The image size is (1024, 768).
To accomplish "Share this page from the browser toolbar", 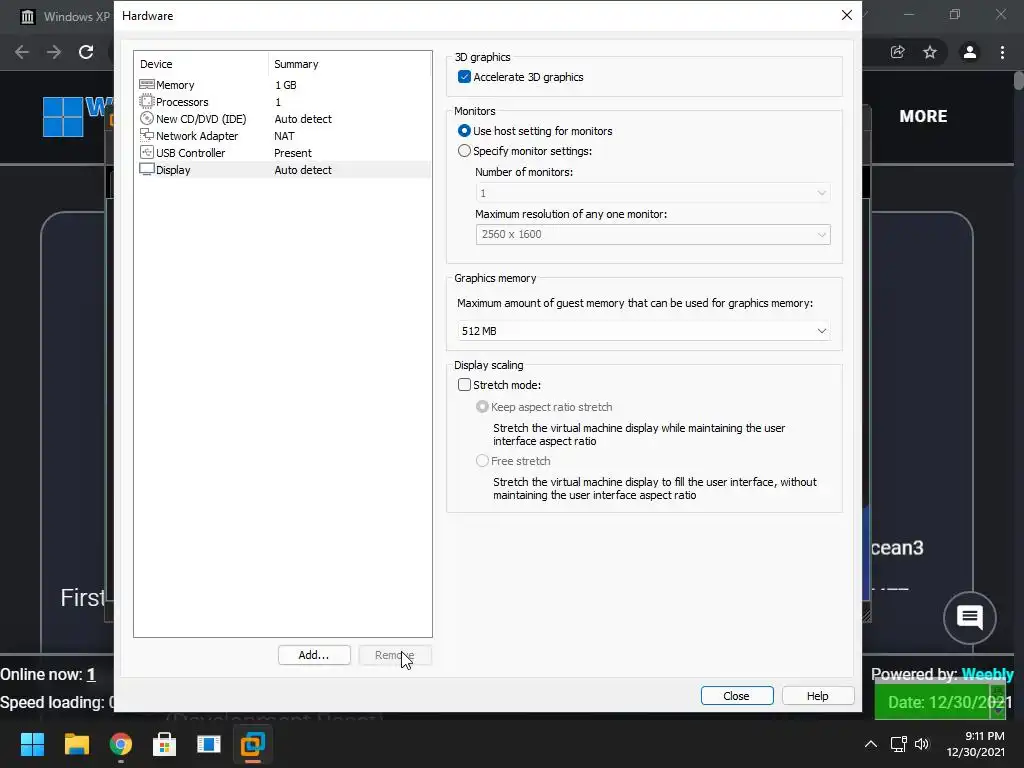I will point(898,52).
